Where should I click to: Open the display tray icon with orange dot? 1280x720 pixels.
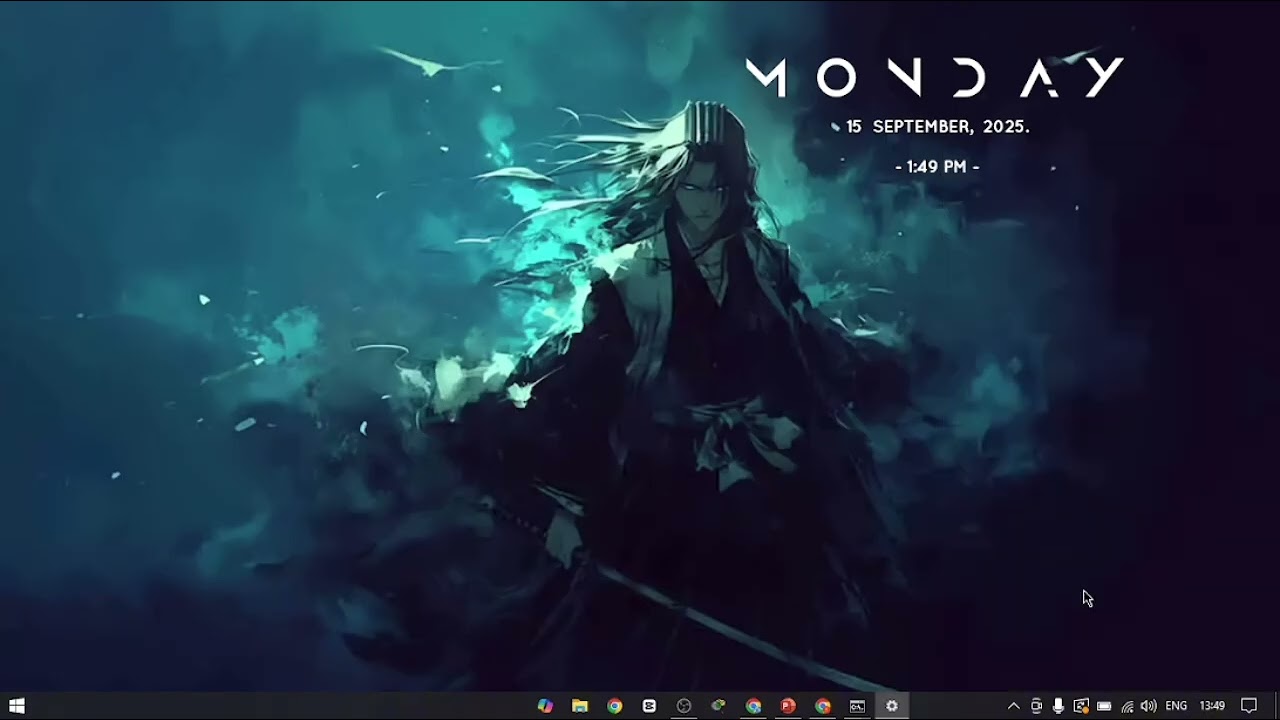tap(1081, 706)
